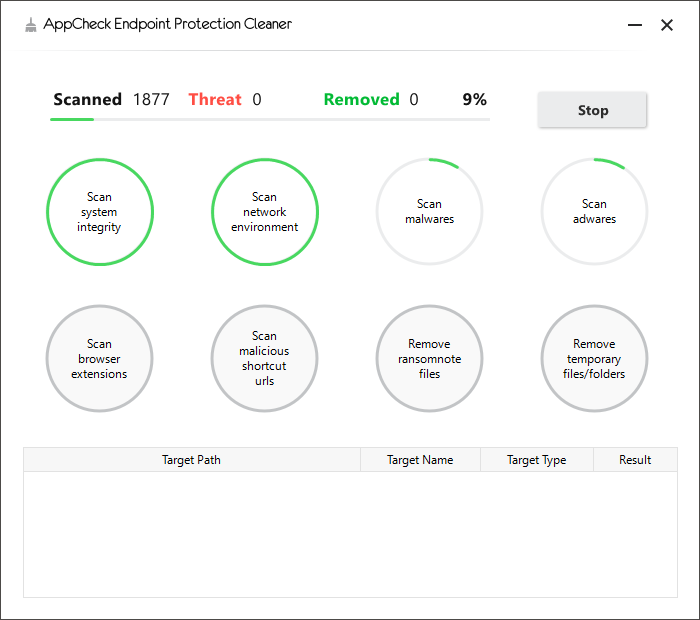Viewport: 700px width, 620px height.
Task: Select the Scan network environment circle
Action: 265,212
